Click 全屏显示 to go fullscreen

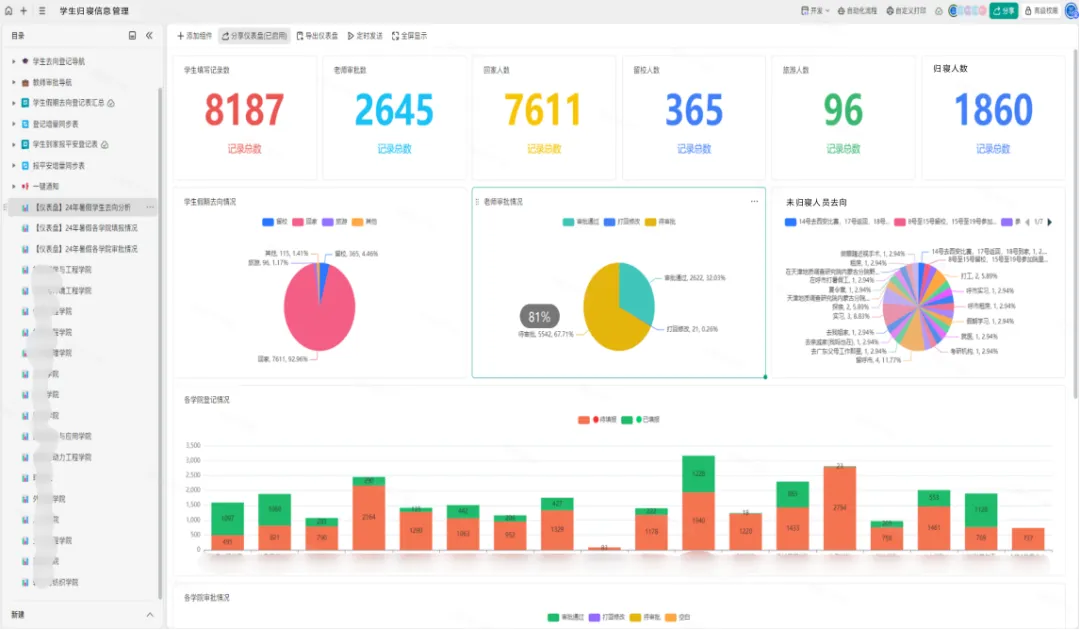coord(409,36)
